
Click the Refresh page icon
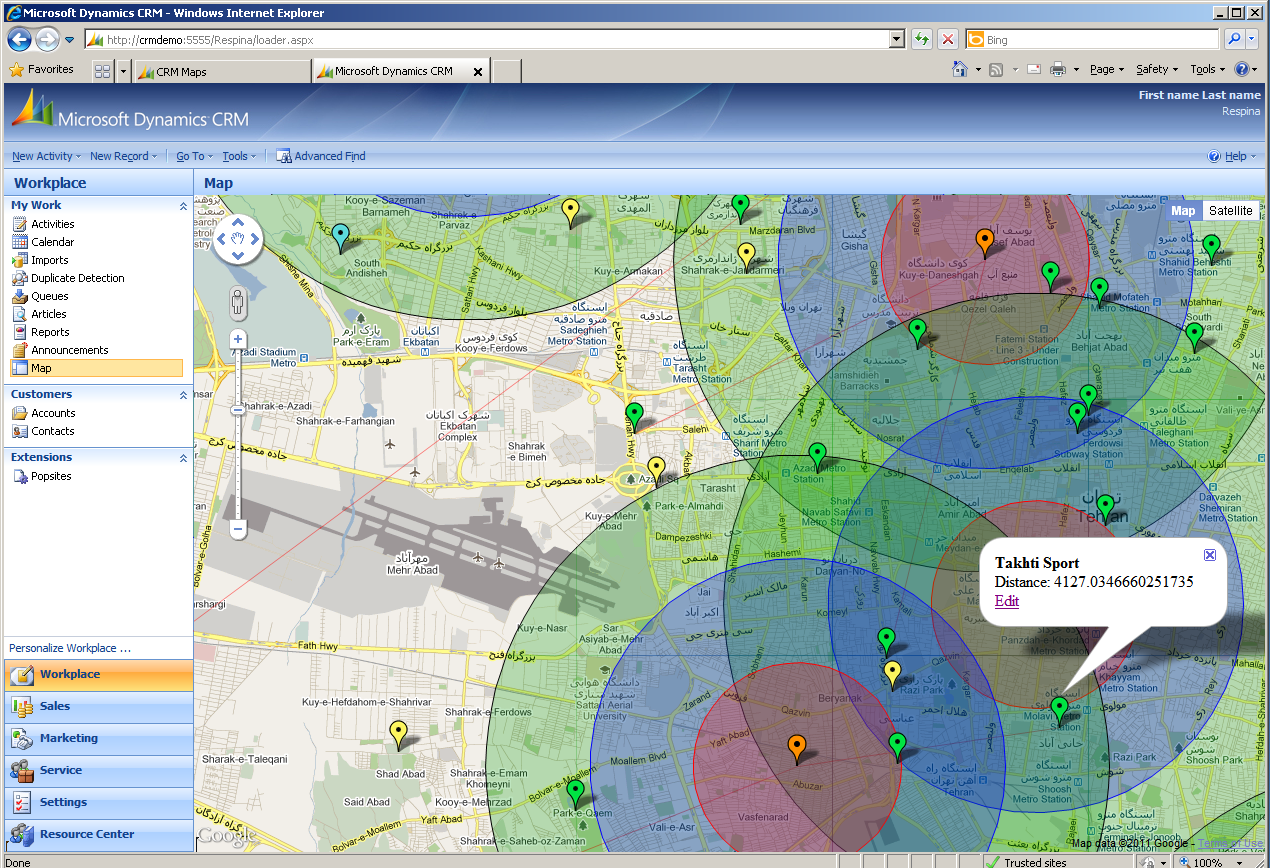[922, 40]
